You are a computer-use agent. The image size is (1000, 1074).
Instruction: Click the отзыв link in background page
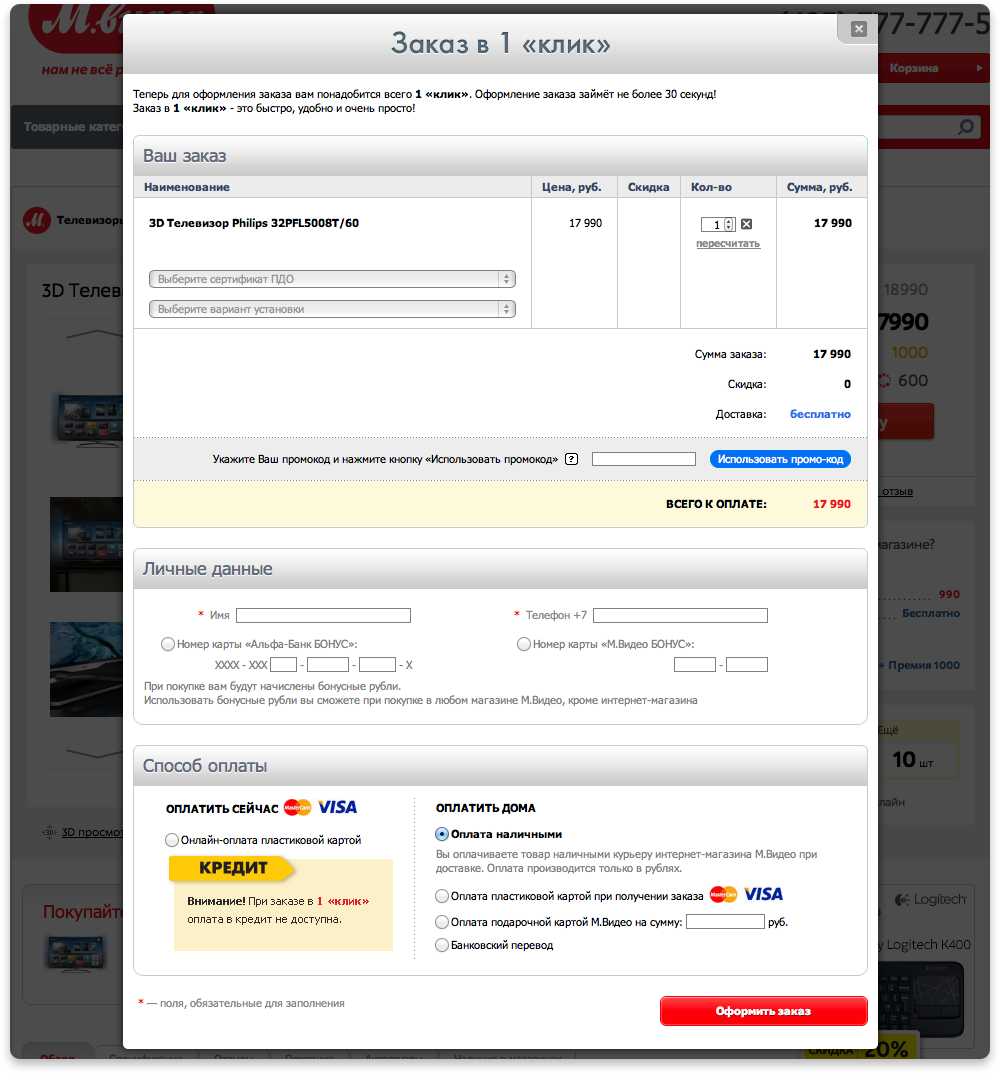[897, 492]
